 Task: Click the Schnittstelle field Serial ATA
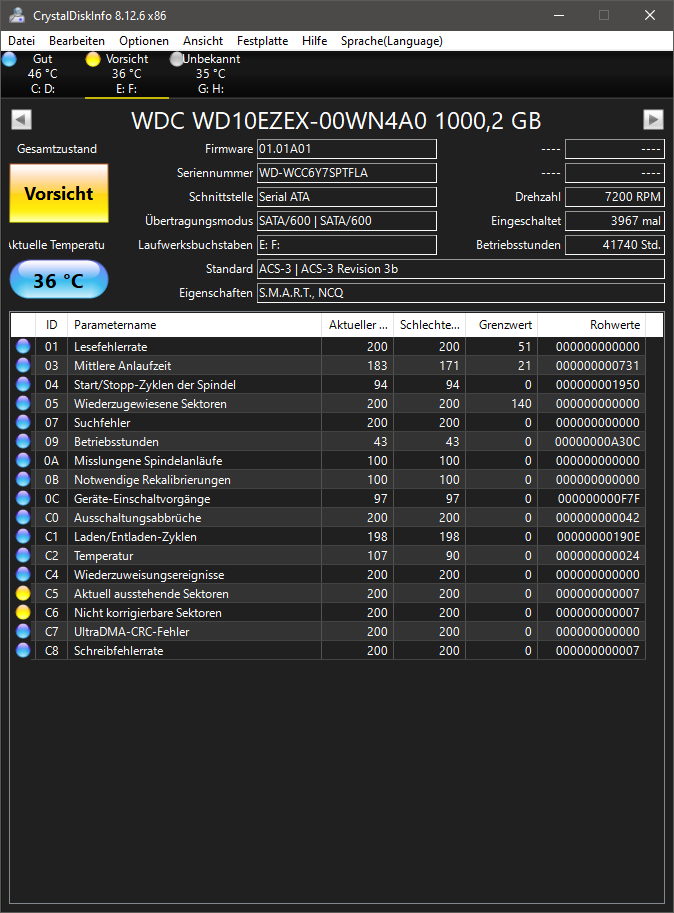[x=347, y=197]
